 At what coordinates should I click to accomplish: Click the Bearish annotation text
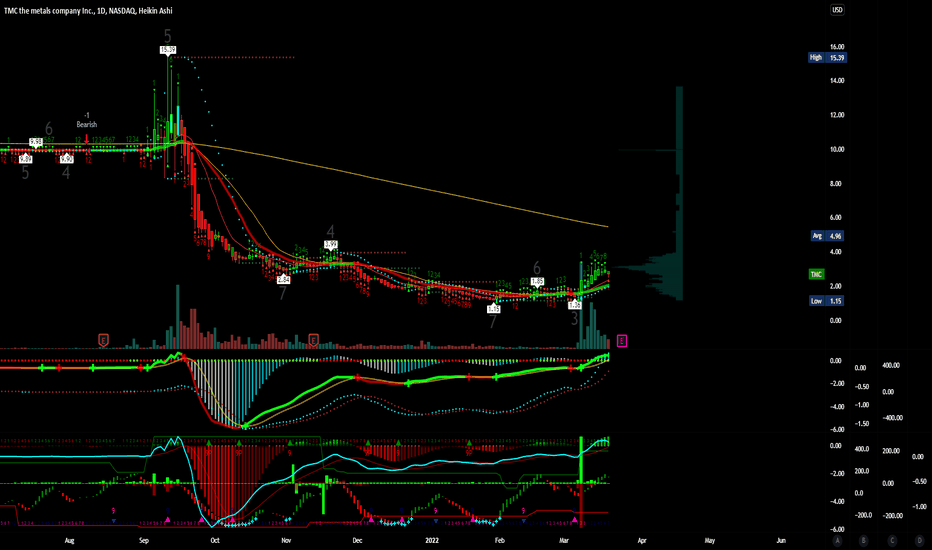(87, 125)
